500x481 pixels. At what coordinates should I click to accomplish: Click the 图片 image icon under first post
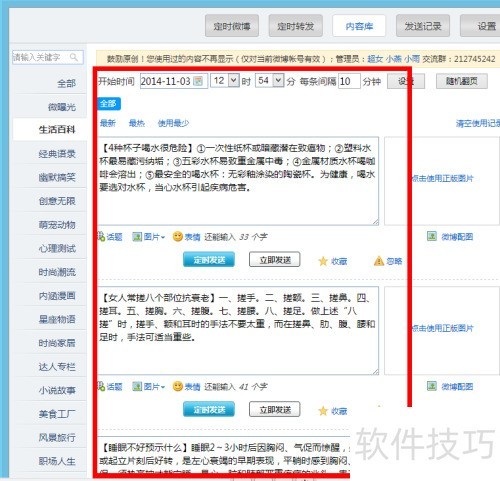137,237
